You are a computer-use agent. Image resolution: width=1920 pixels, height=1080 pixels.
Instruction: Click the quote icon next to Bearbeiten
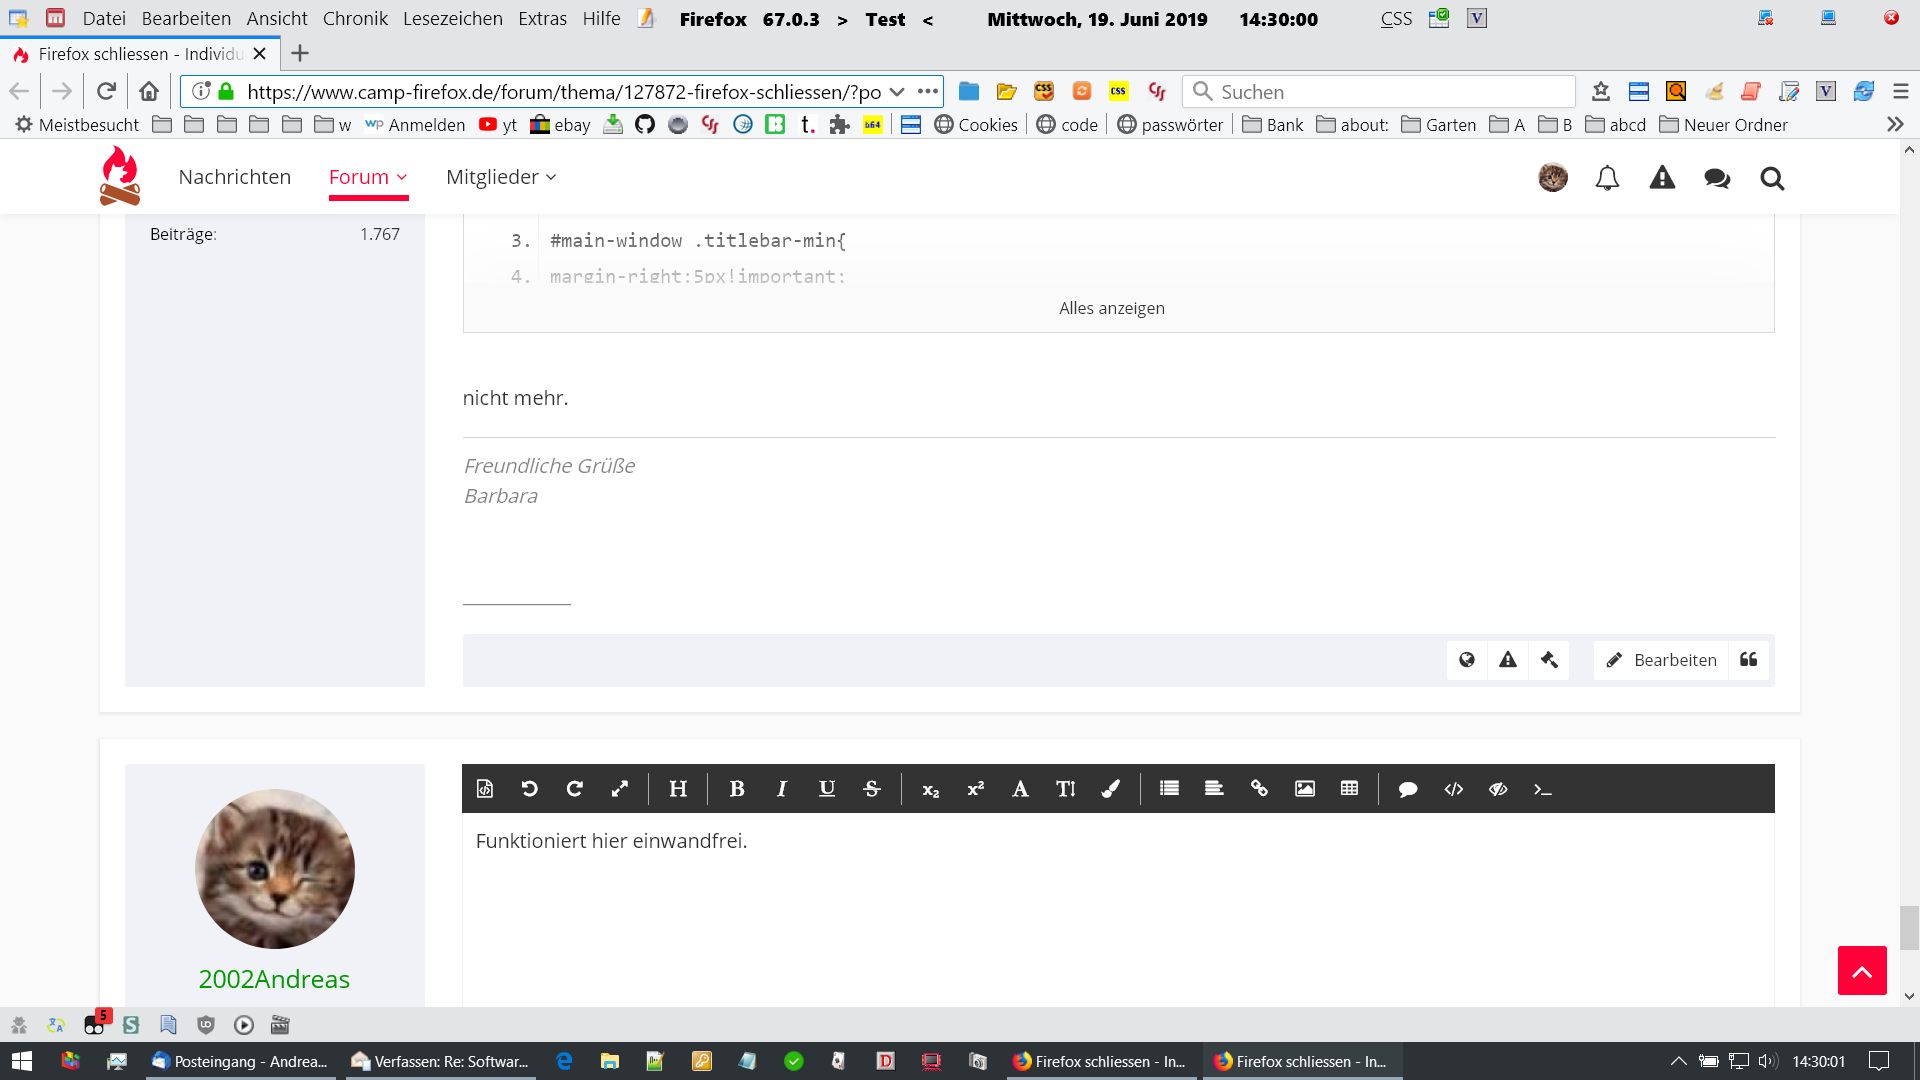coord(1748,660)
